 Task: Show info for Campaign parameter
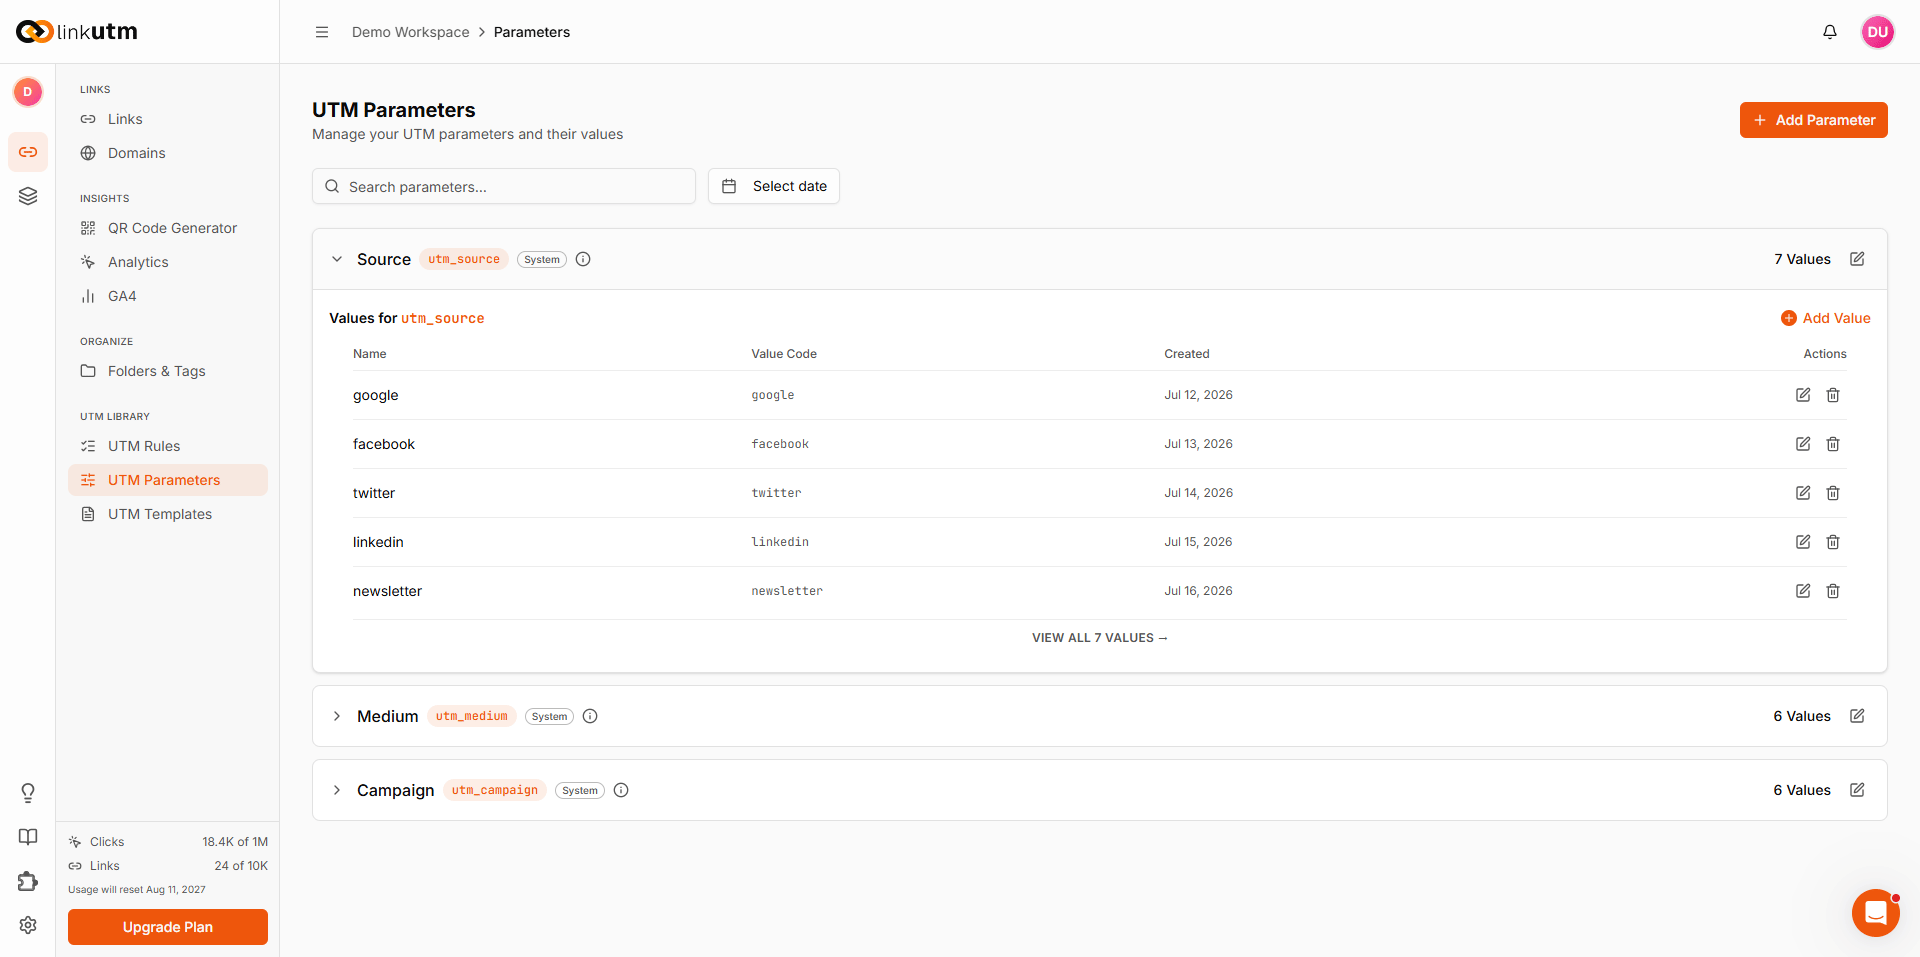click(x=621, y=790)
